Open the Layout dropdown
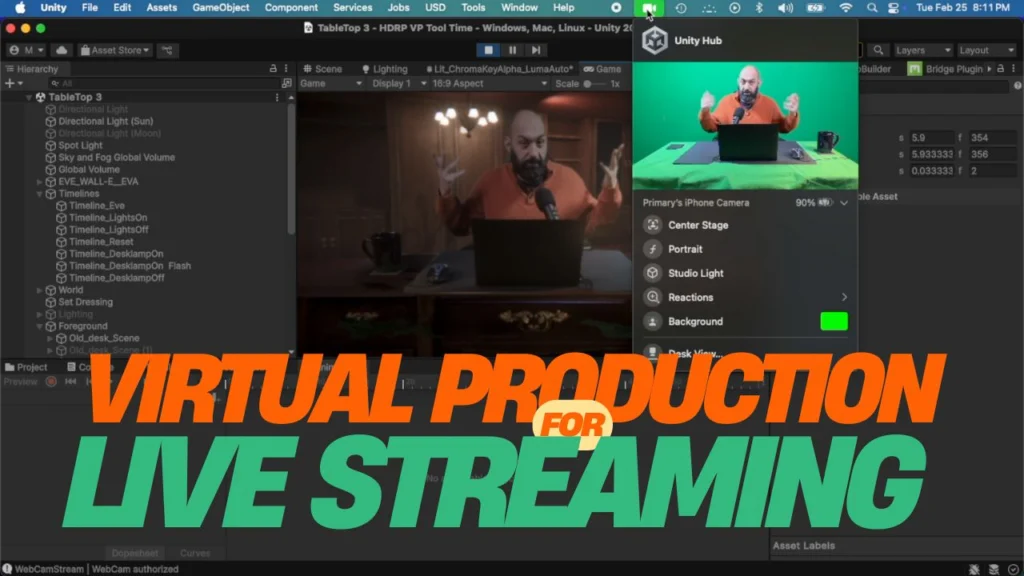The image size is (1024, 576). pyautogui.click(x=986, y=50)
